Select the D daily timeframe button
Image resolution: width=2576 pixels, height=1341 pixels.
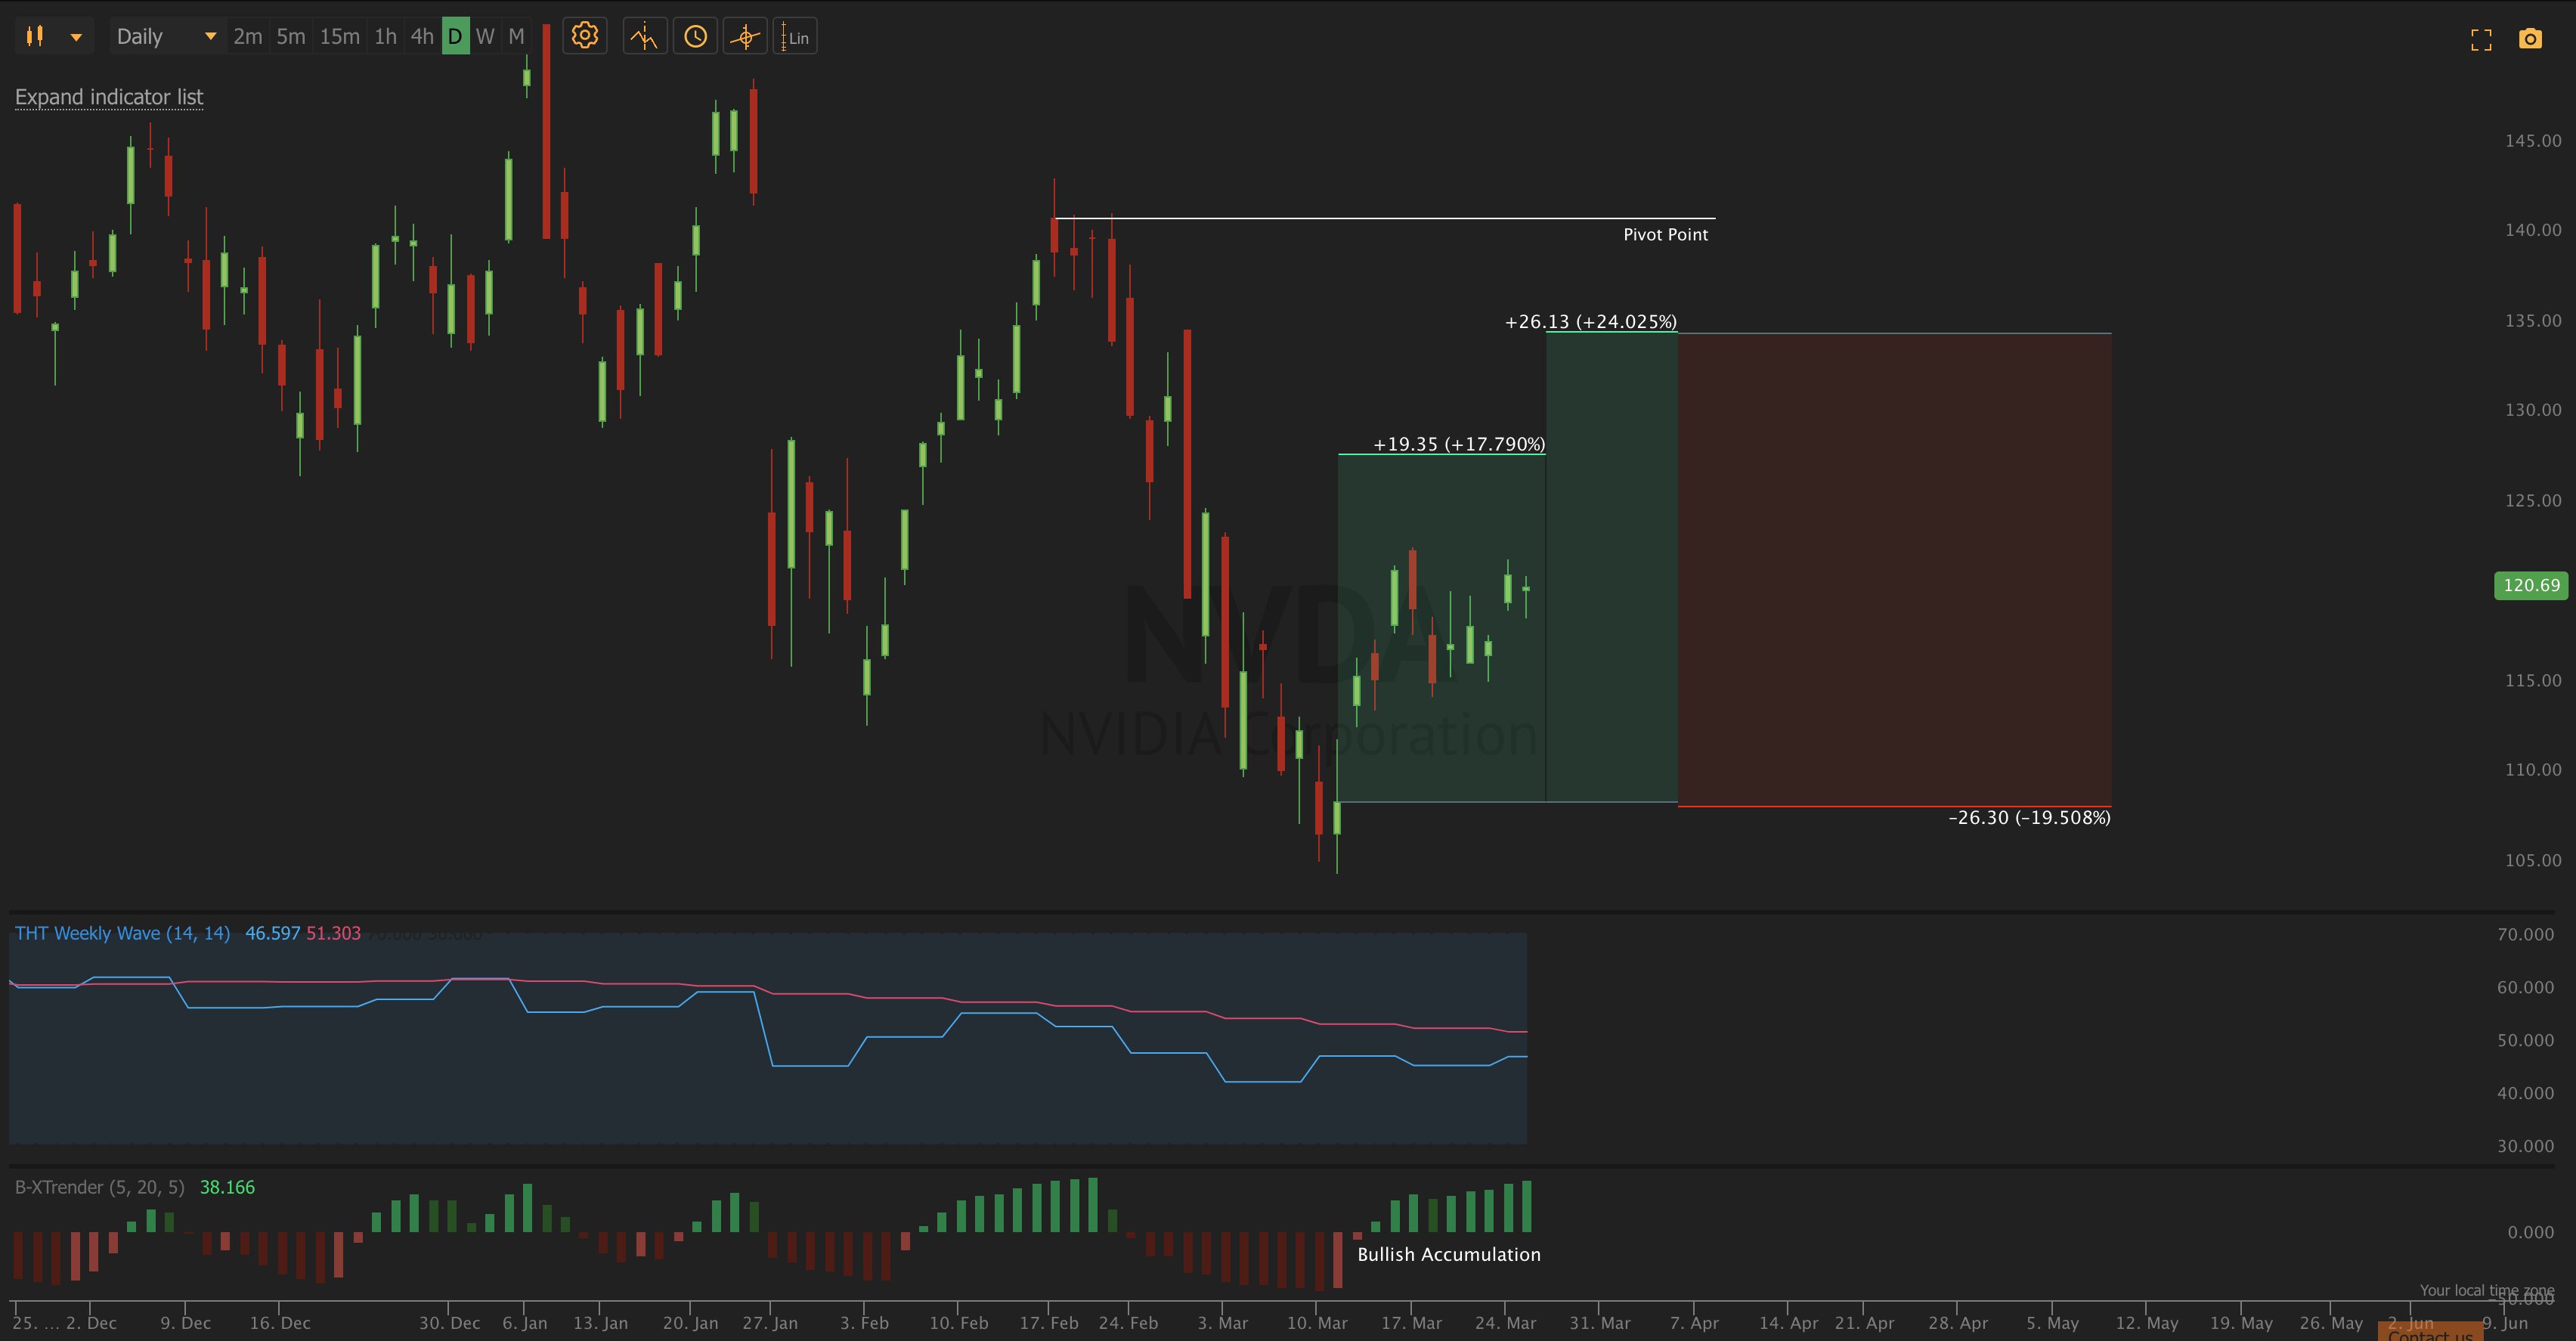coord(455,37)
